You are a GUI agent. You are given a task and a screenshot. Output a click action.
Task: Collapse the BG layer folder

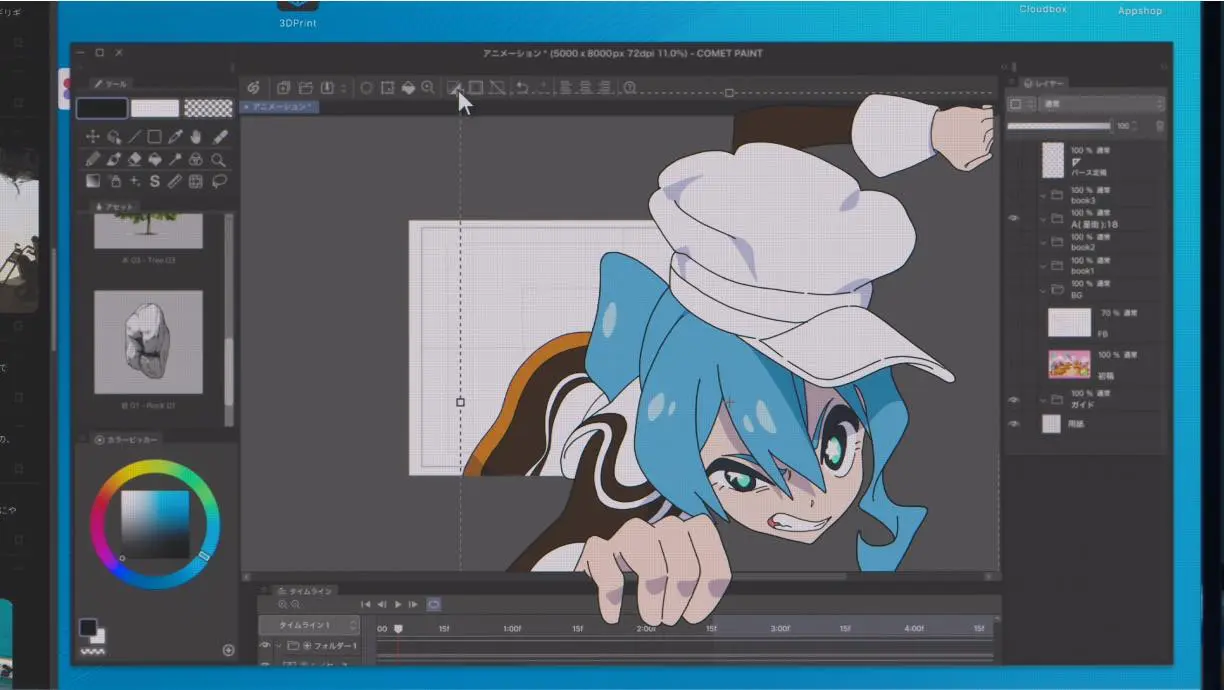coord(1043,290)
